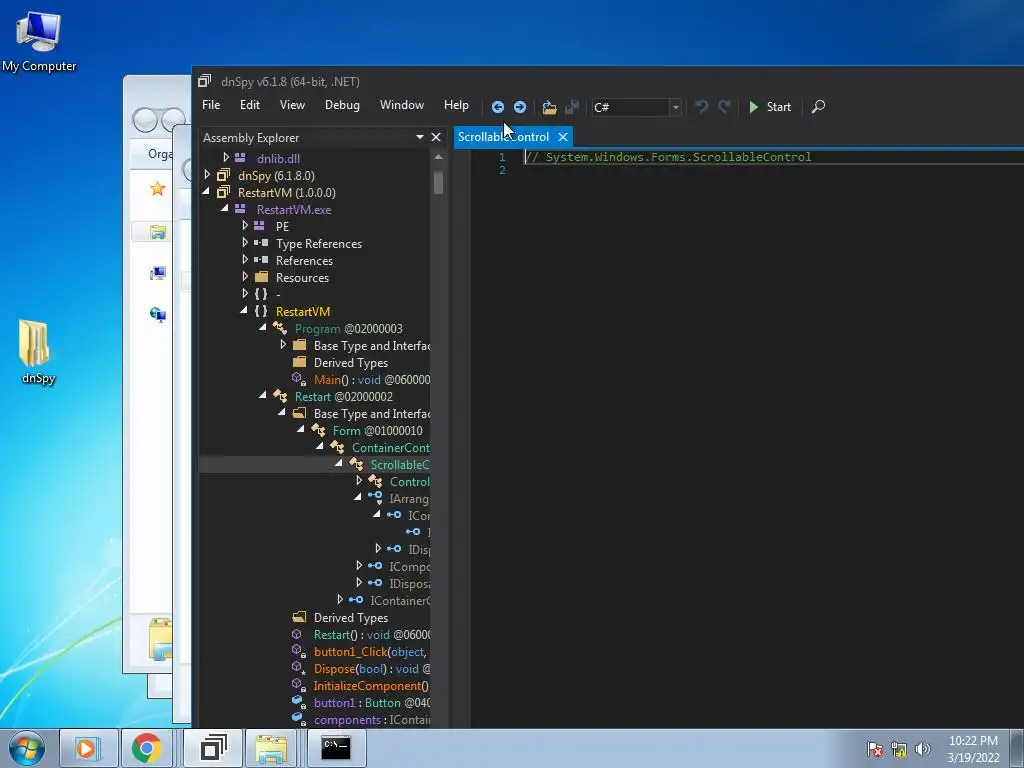Select the Restart class icon
Image resolution: width=1024 pixels, height=768 pixels.
tap(280, 396)
